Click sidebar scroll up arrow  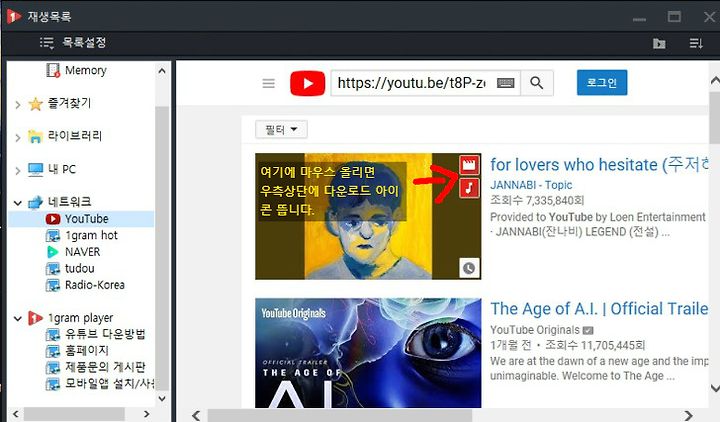[162, 71]
